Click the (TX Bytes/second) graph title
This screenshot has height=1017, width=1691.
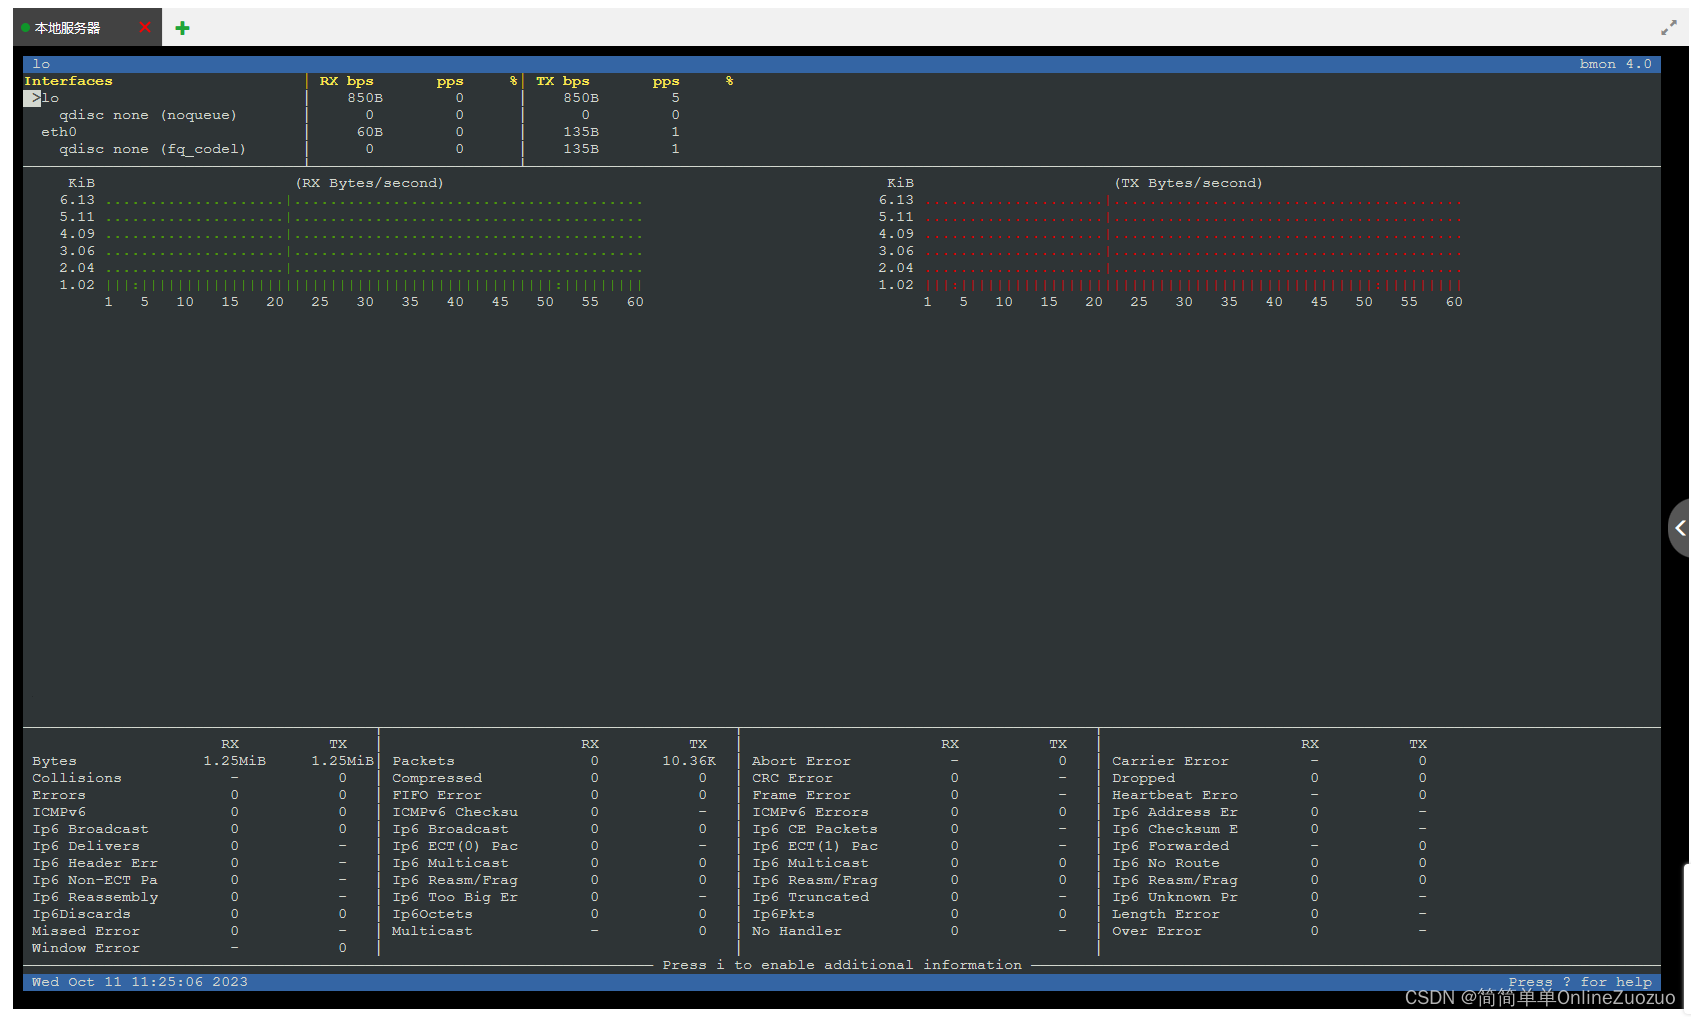[1188, 183]
